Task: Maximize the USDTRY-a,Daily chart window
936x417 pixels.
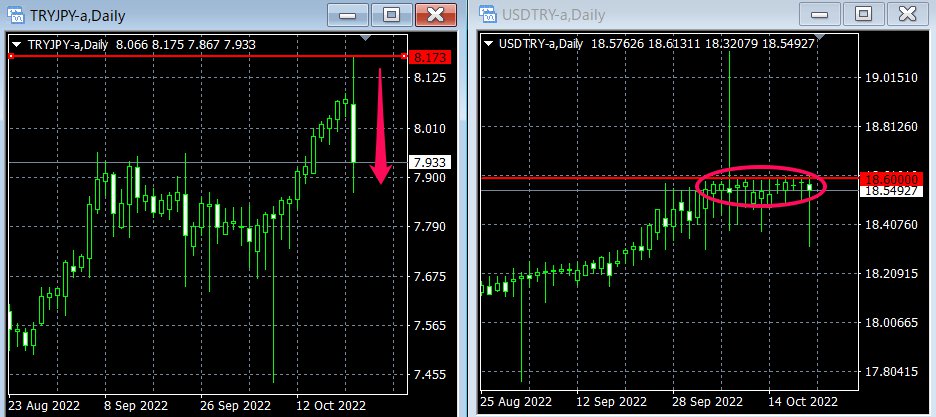Action: pyautogui.click(x=863, y=16)
